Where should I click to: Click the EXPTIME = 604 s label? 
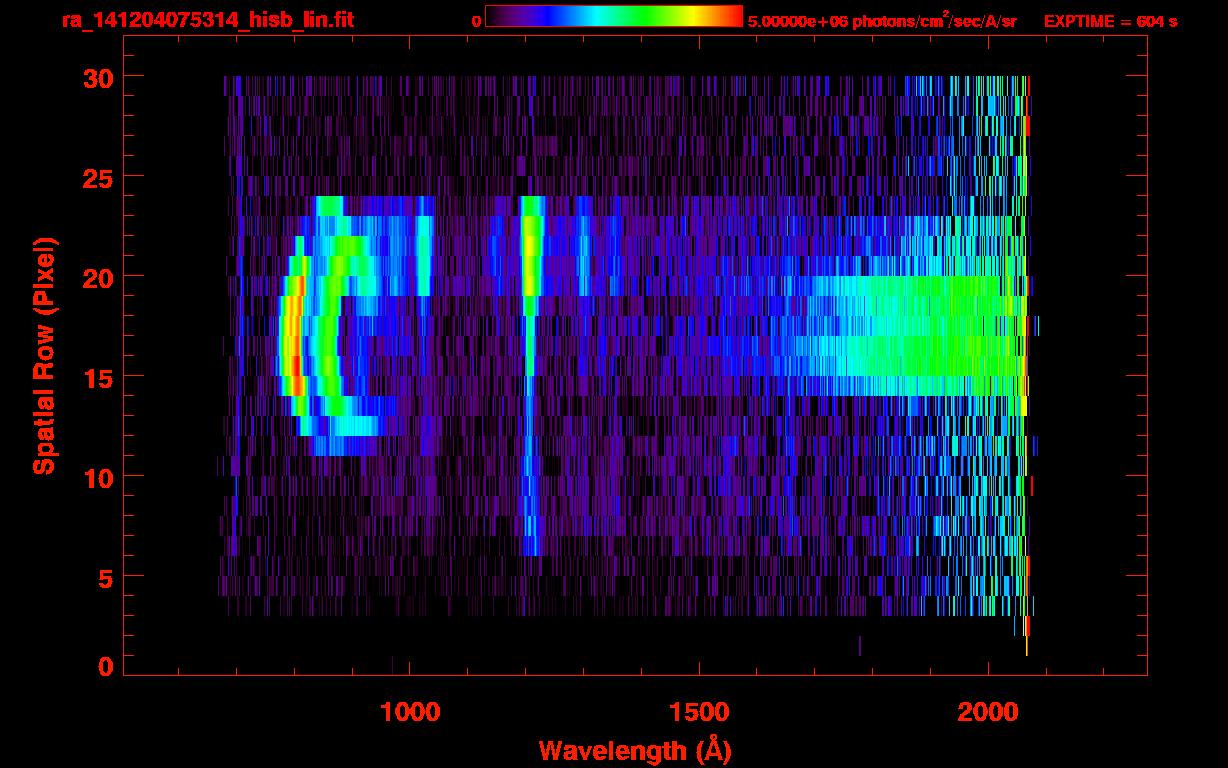tap(1110, 21)
